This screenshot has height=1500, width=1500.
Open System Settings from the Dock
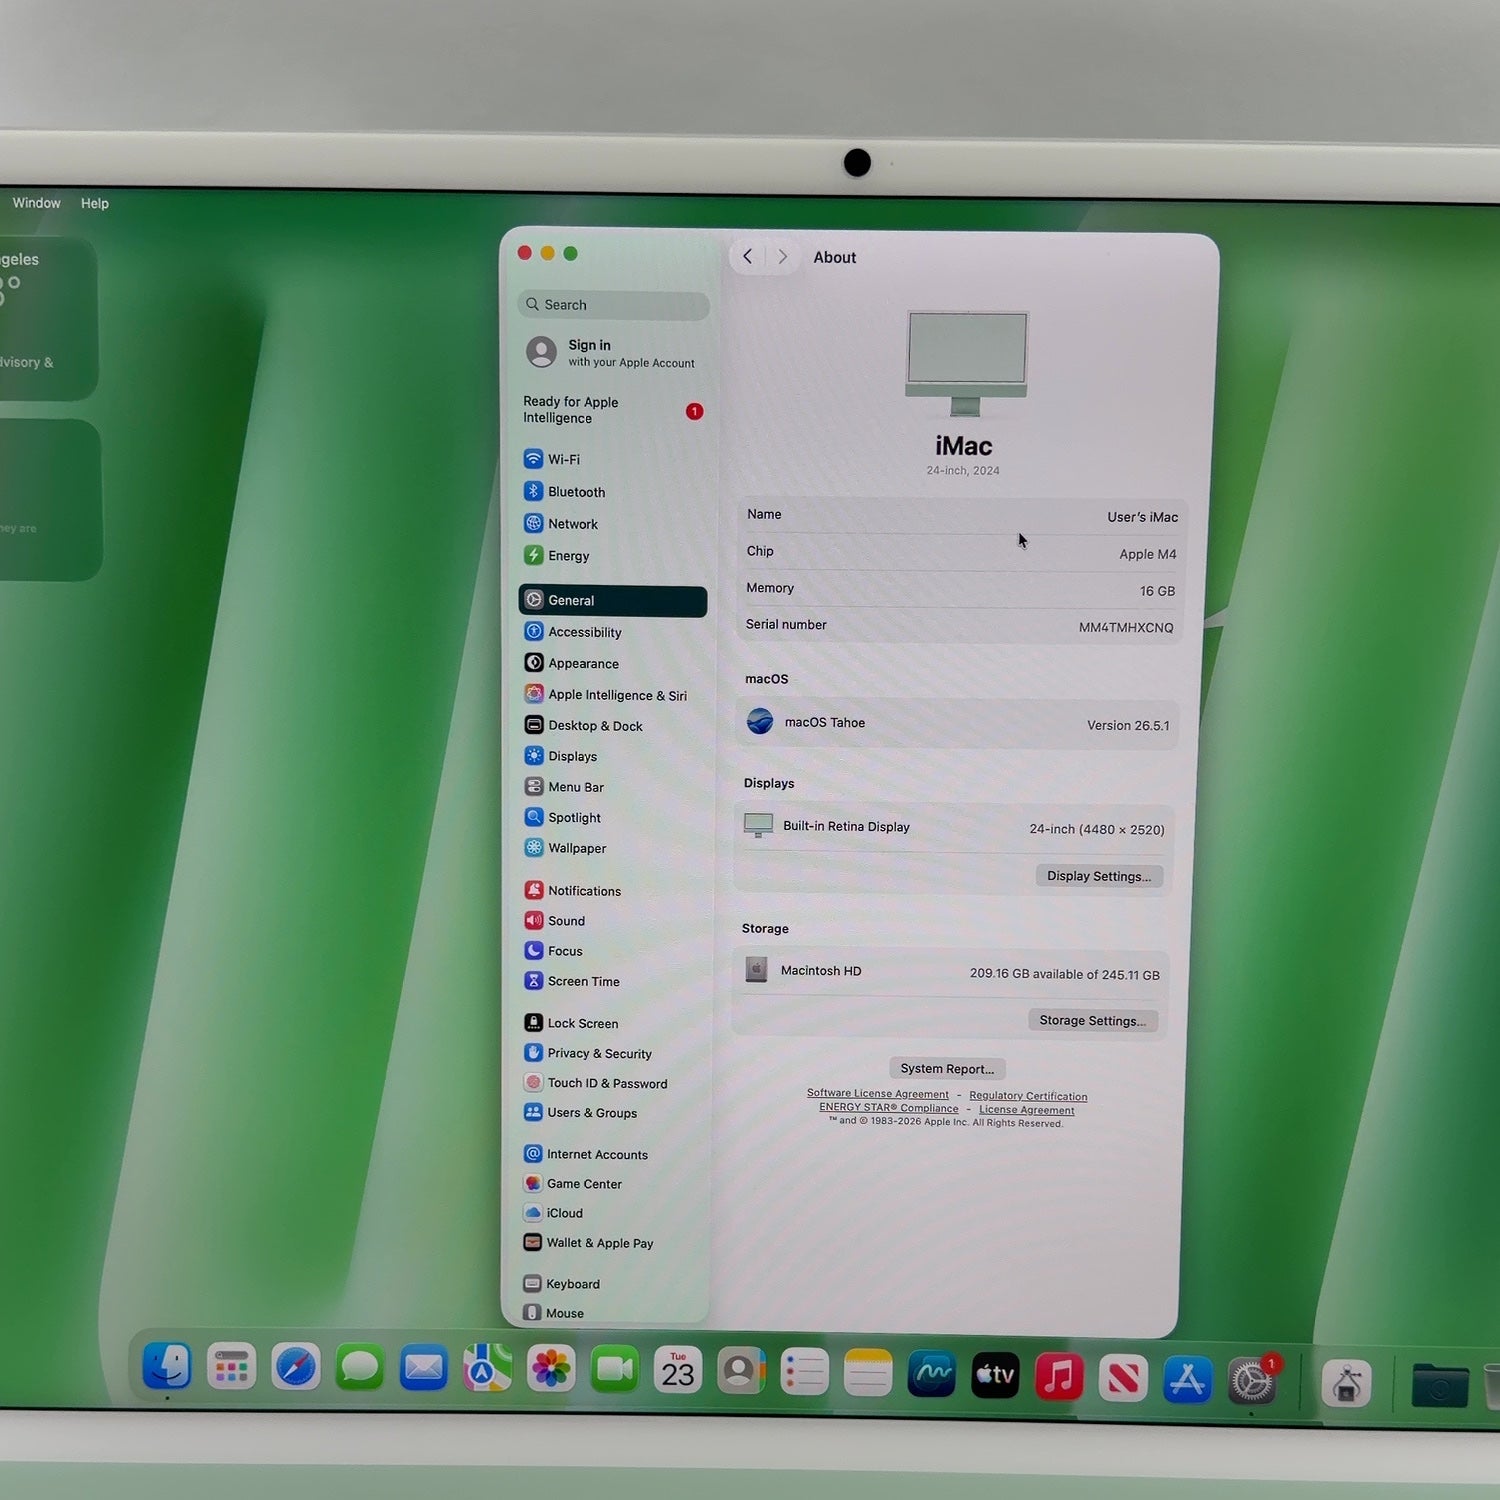coord(1251,1382)
